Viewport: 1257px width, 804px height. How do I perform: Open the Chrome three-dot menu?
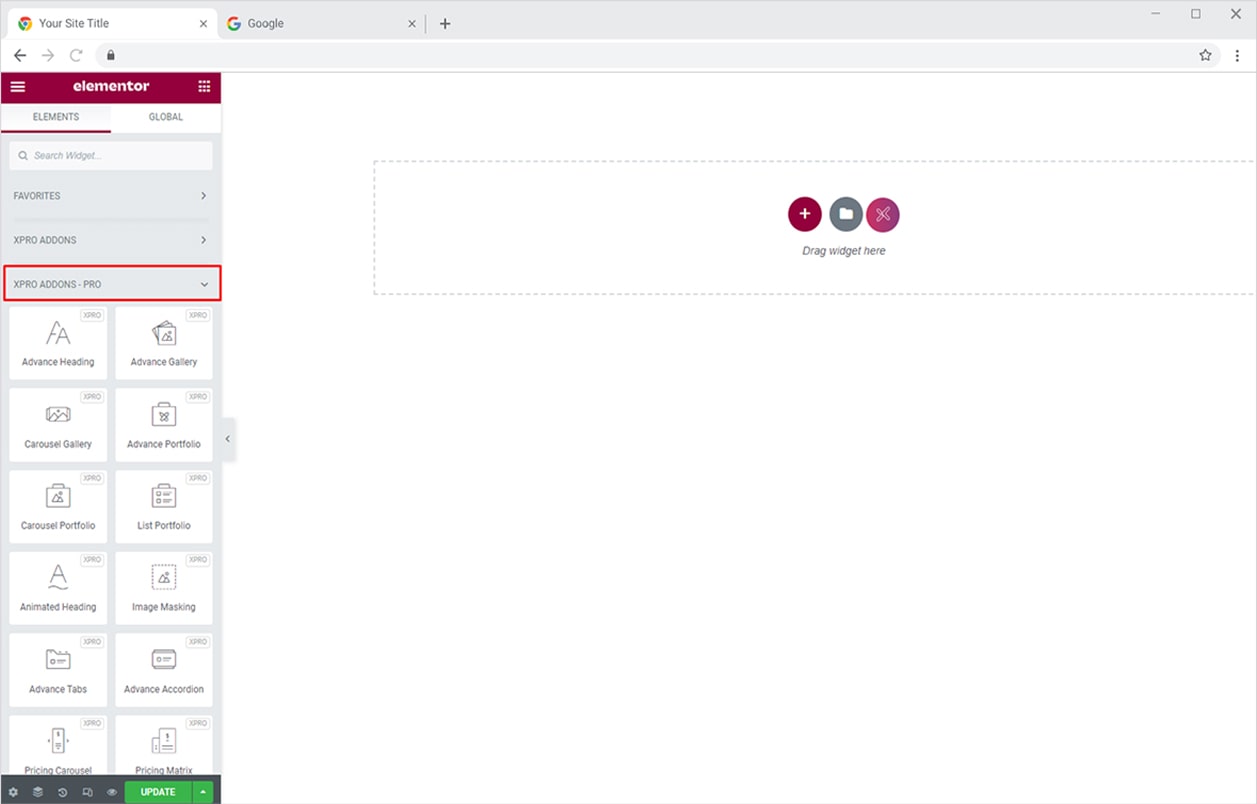click(1237, 55)
